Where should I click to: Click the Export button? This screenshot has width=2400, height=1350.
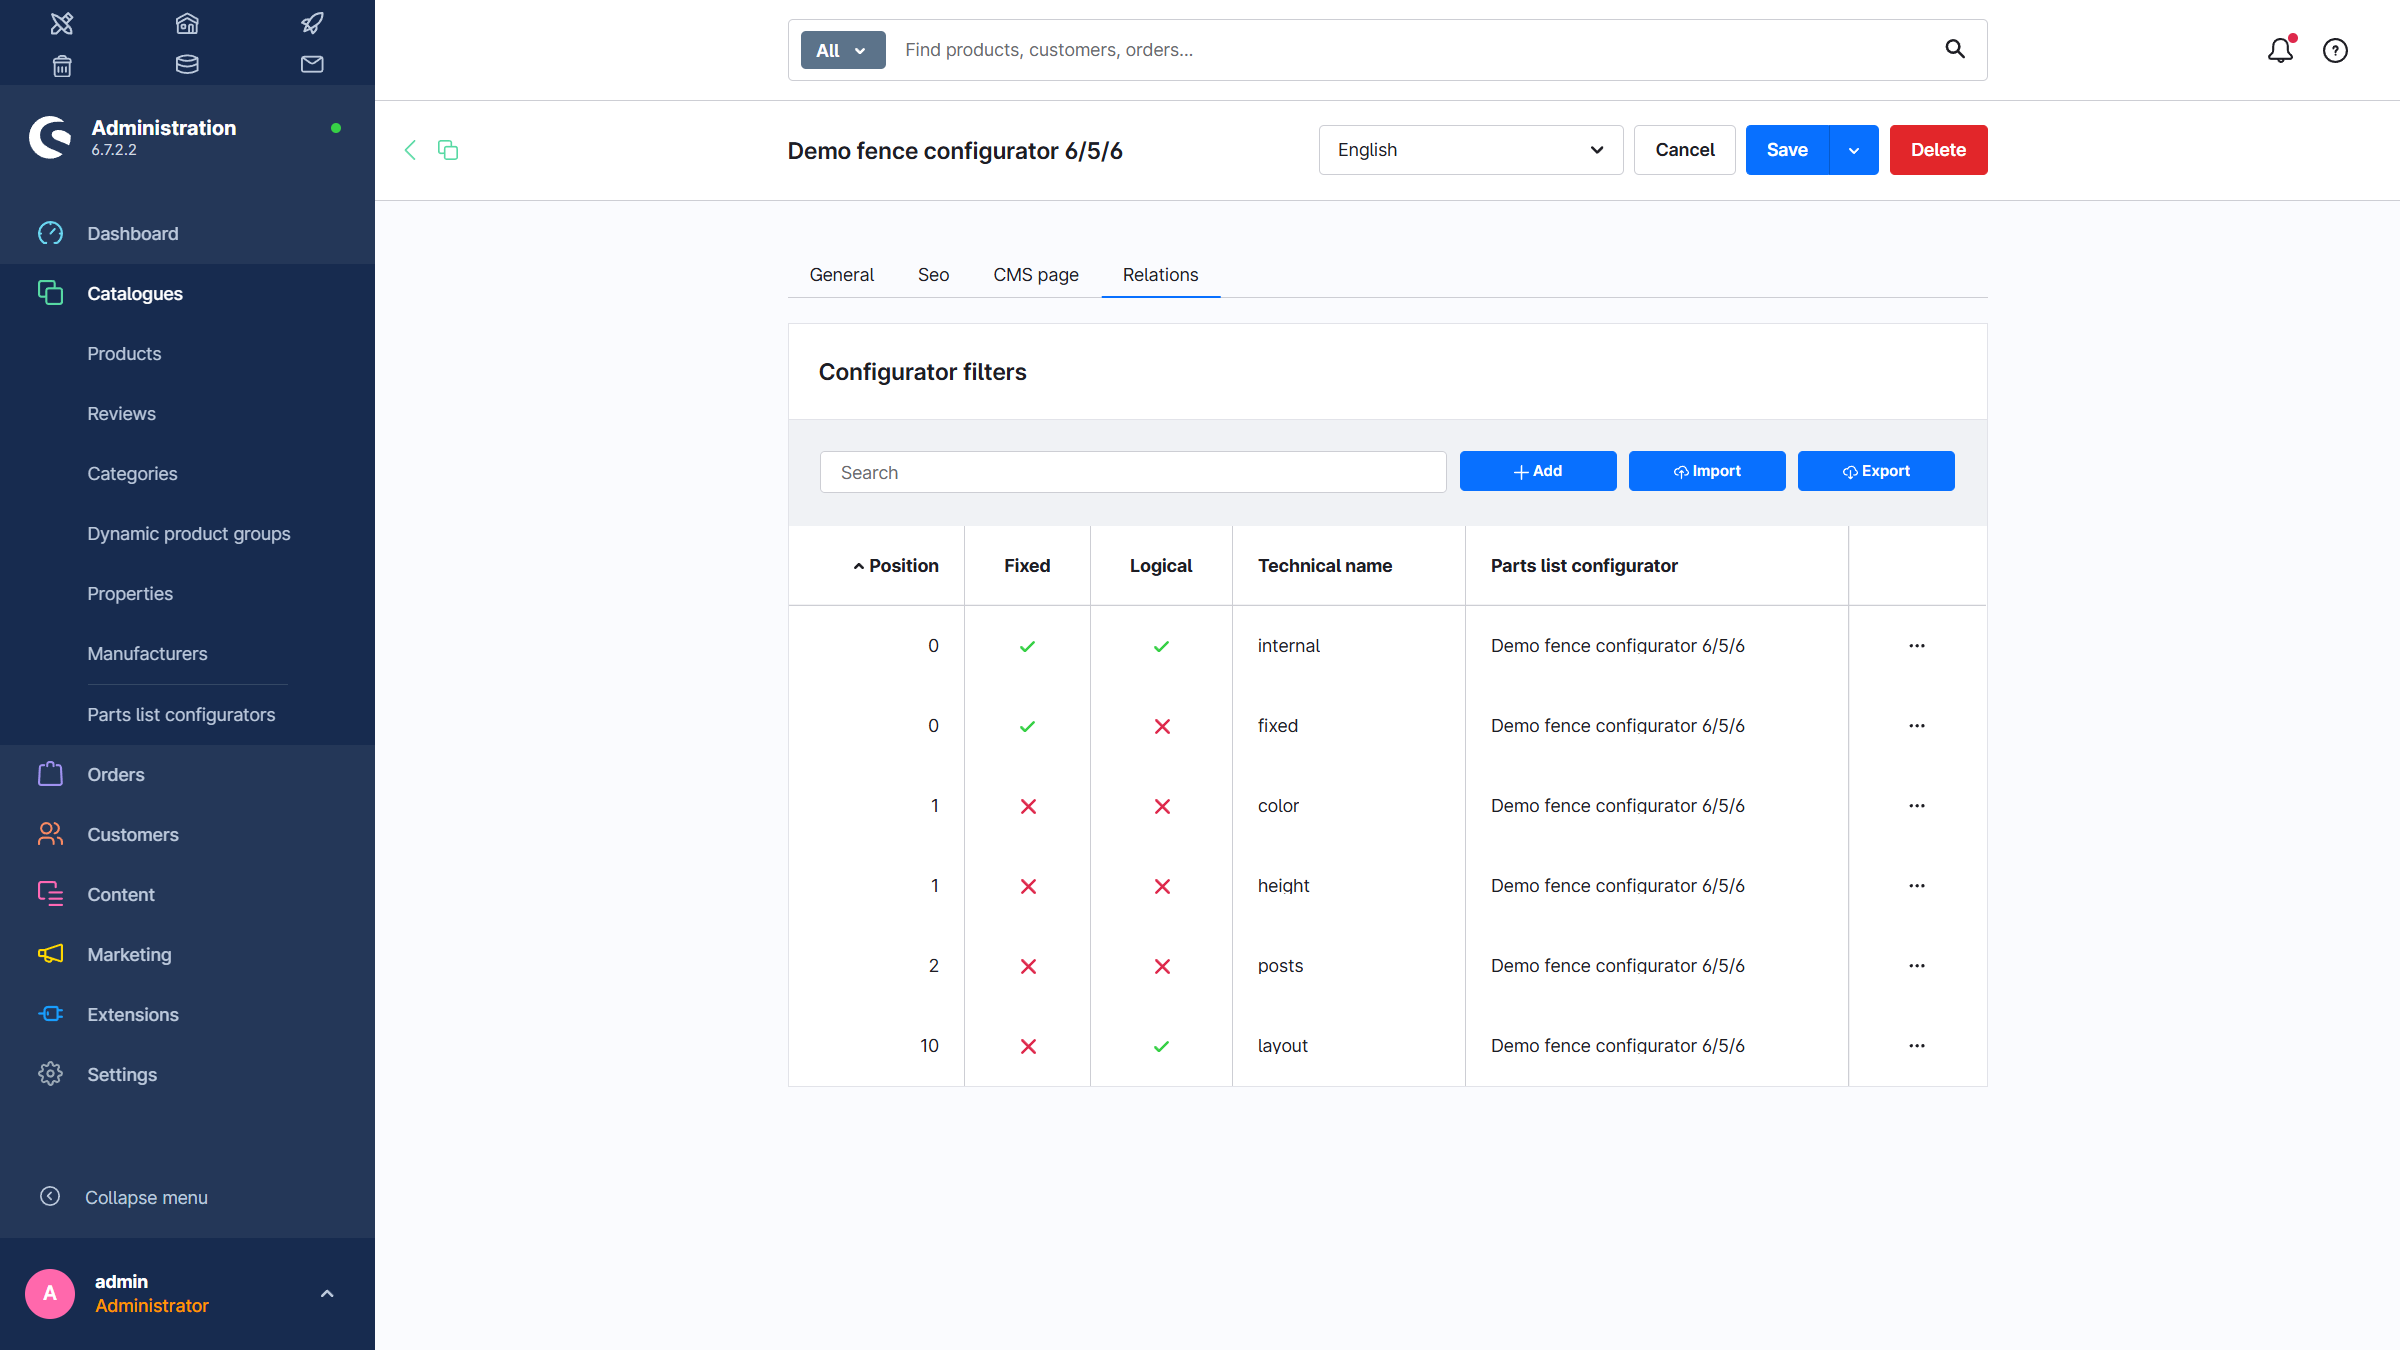tap(1876, 471)
